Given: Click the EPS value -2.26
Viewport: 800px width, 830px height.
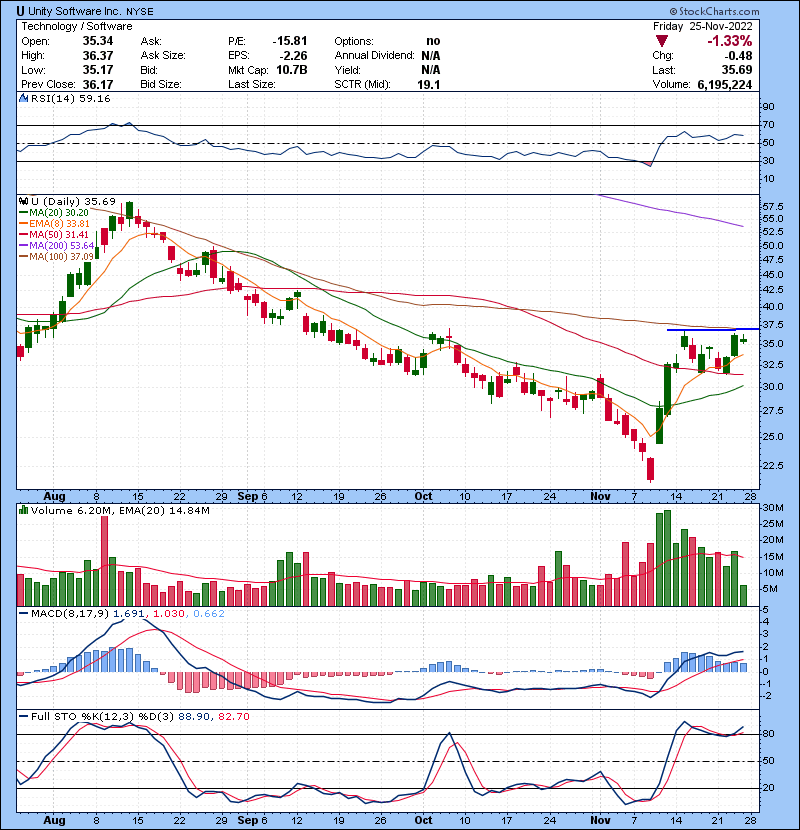Looking at the screenshot, I should tap(293, 56).
